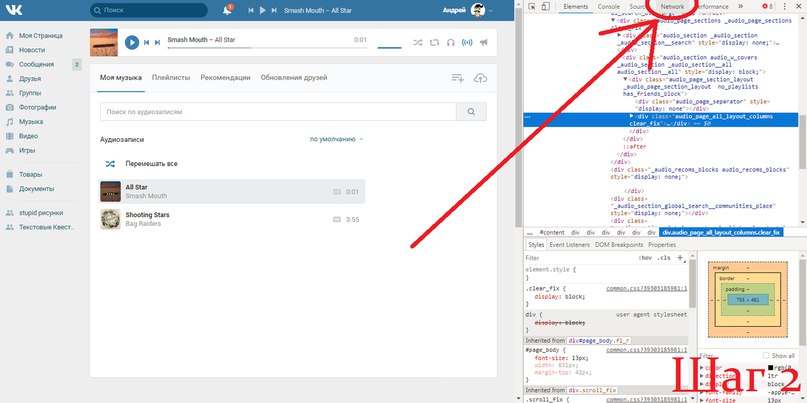
Task: Switch to DevTools Console tab
Action: (608, 6)
